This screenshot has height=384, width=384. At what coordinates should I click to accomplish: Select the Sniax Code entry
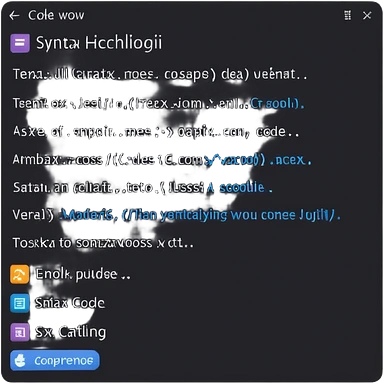coord(70,303)
